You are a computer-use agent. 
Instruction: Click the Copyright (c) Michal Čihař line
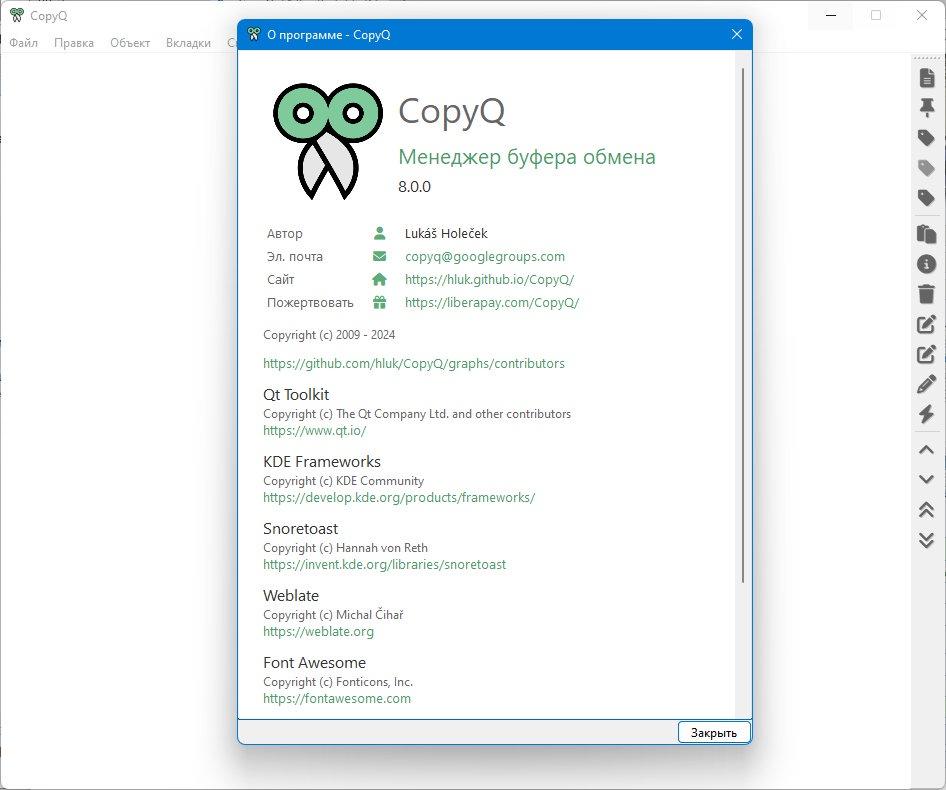[x=333, y=615]
